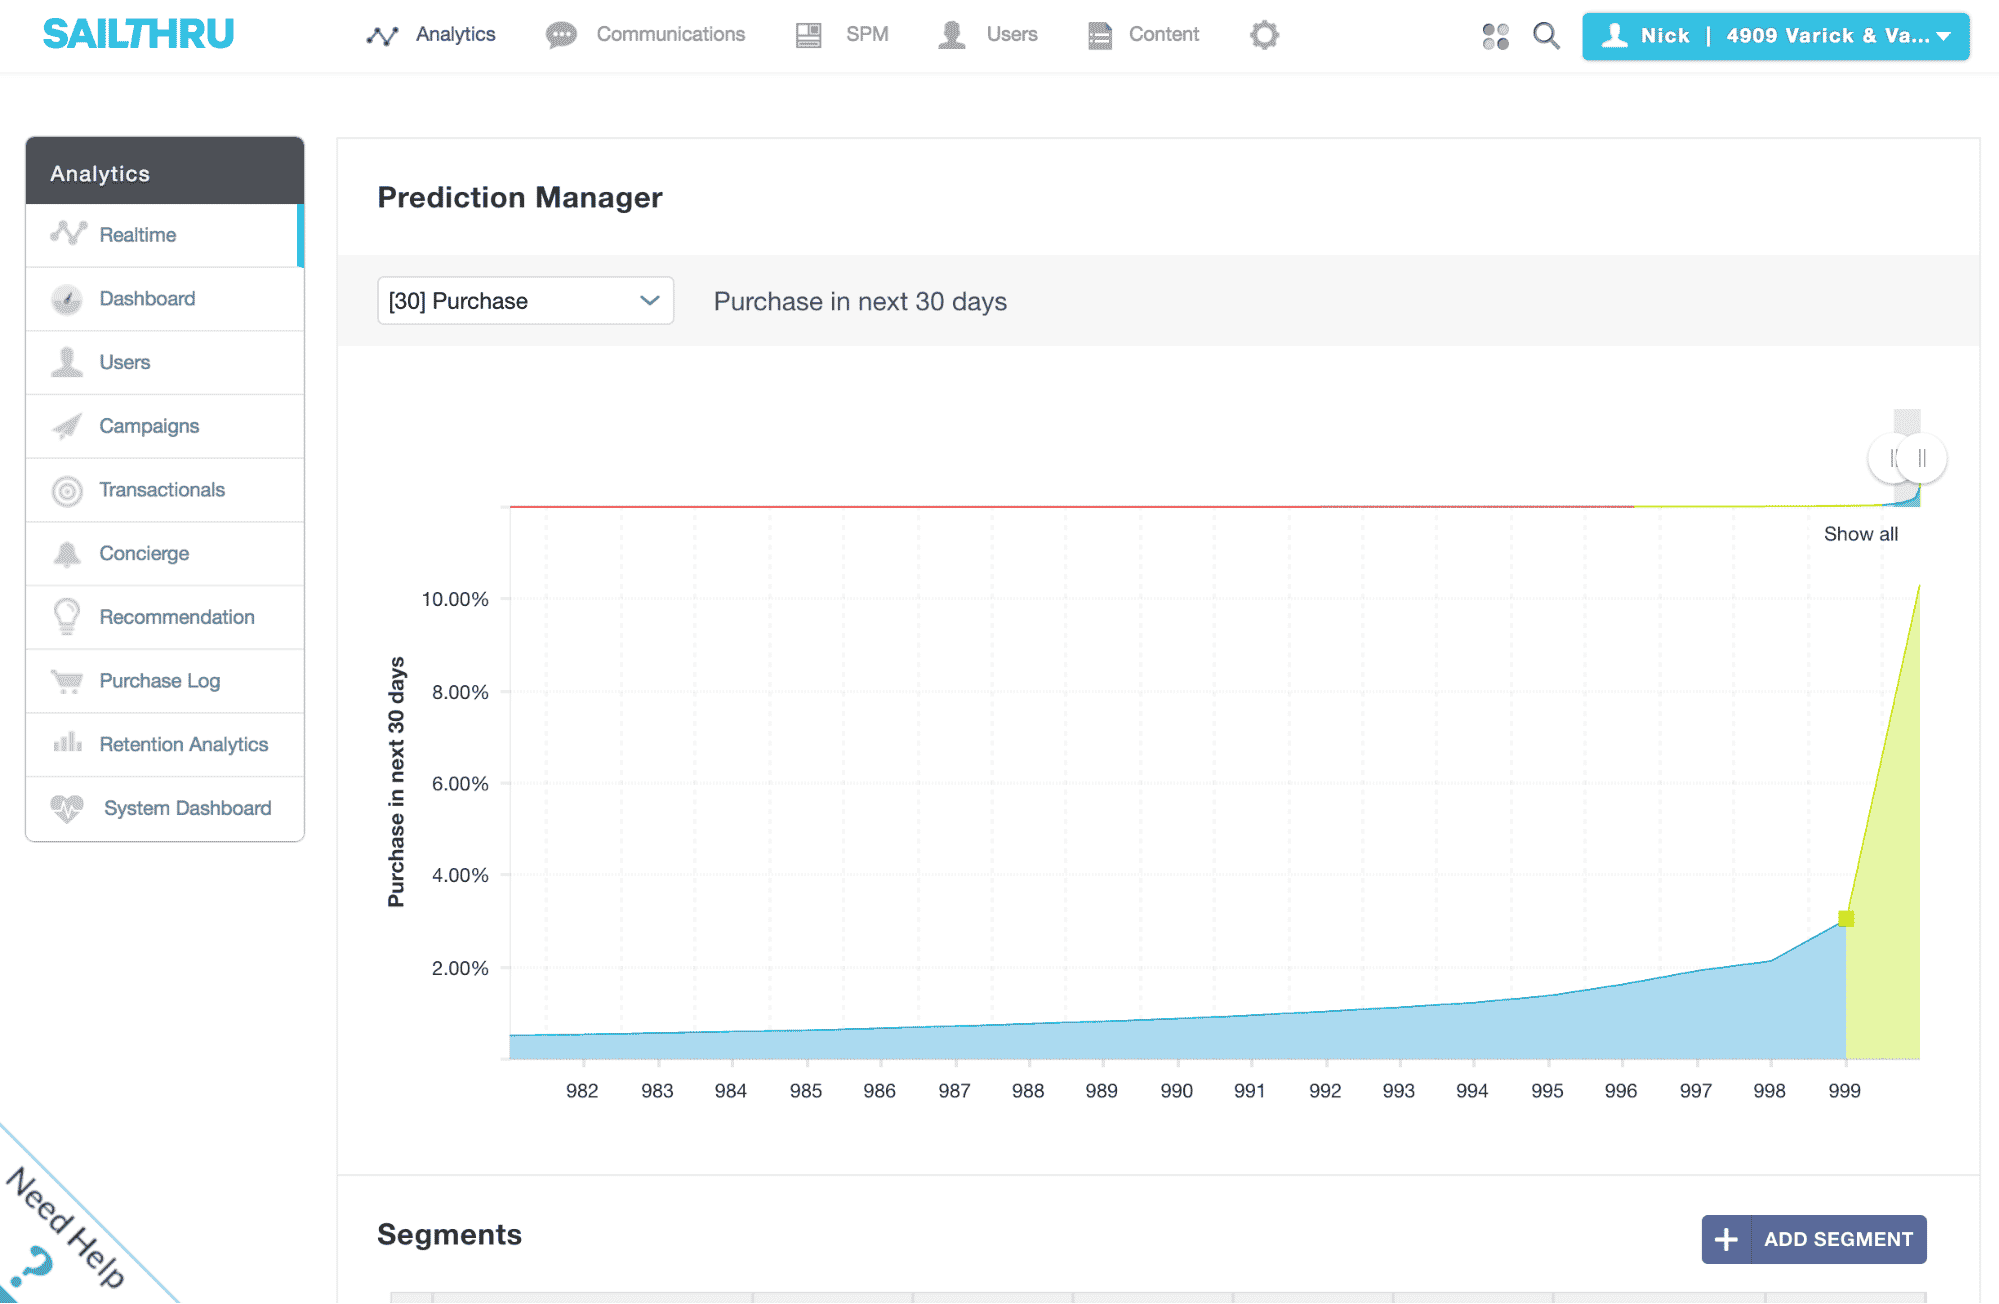The height and width of the screenshot is (1304, 1999).
Task: Click the Recommendation lightbulb icon
Action: [x=67, y=616]
